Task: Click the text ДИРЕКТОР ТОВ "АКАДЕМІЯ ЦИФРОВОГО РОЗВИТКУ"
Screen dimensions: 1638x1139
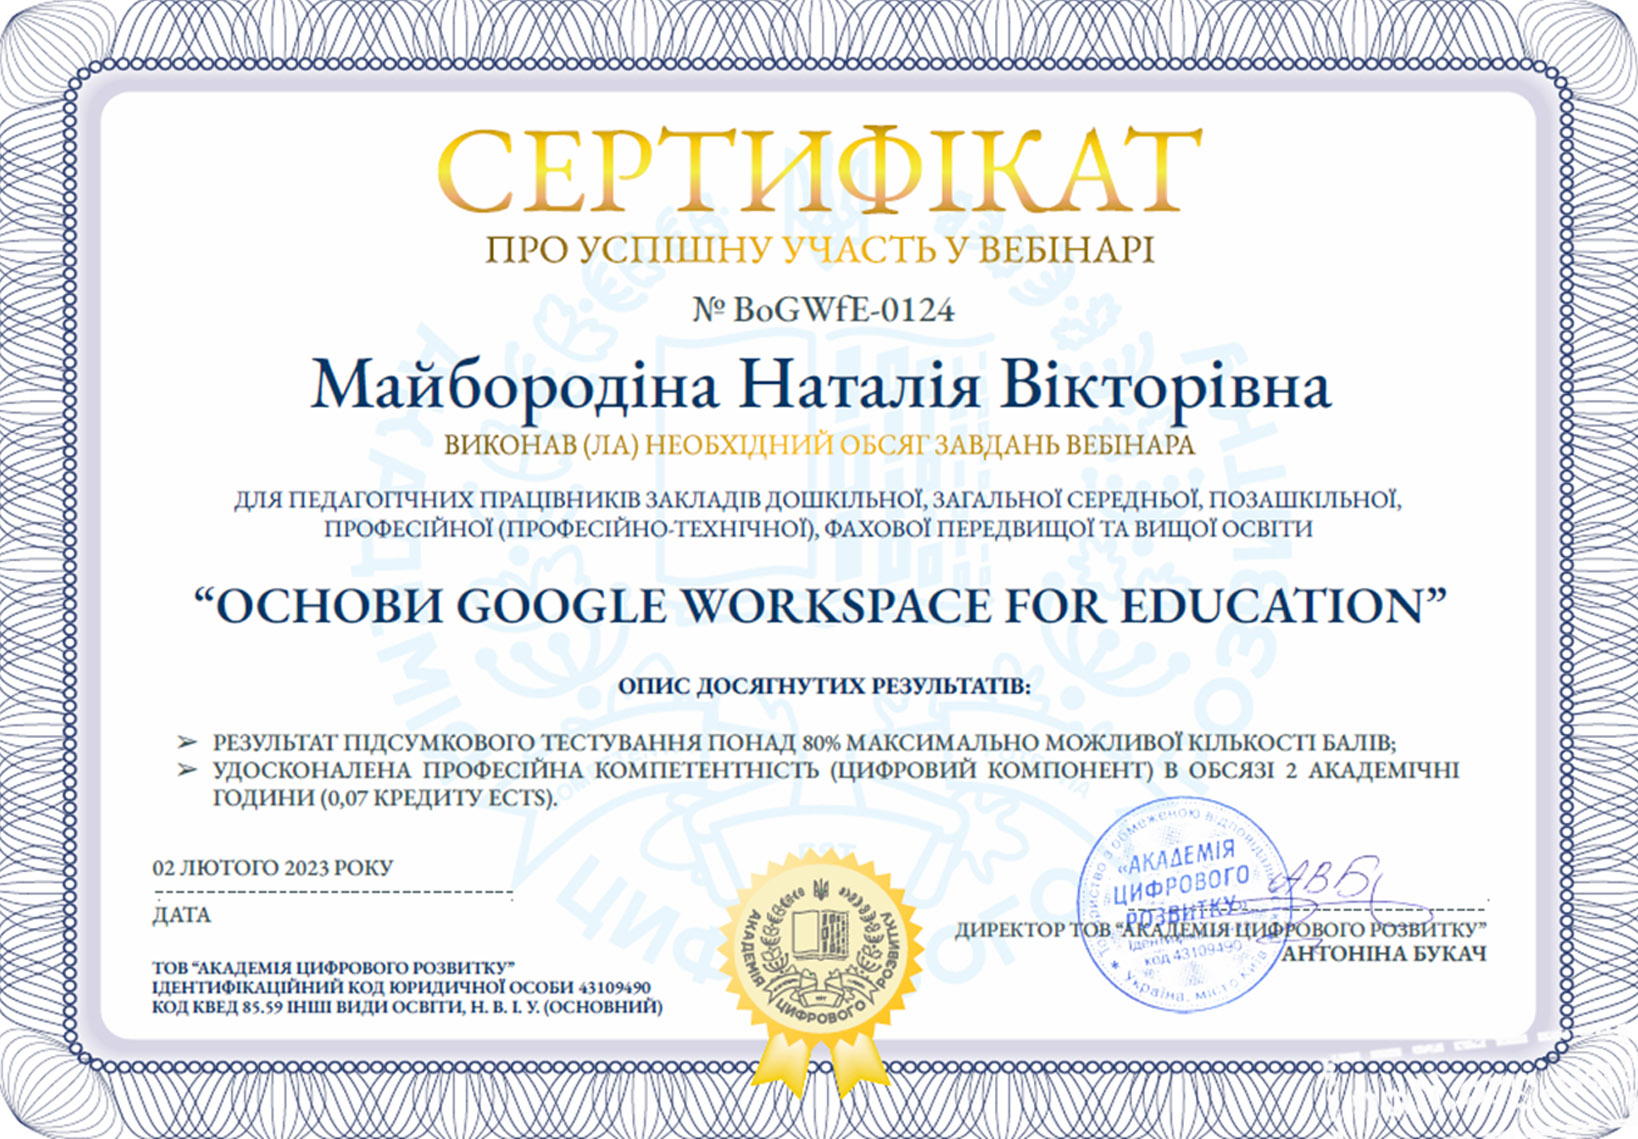Action: click(x=1221, y=931)
